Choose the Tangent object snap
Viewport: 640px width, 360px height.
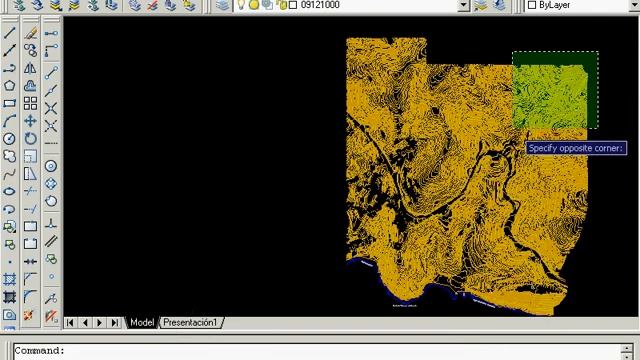[51, 201]
